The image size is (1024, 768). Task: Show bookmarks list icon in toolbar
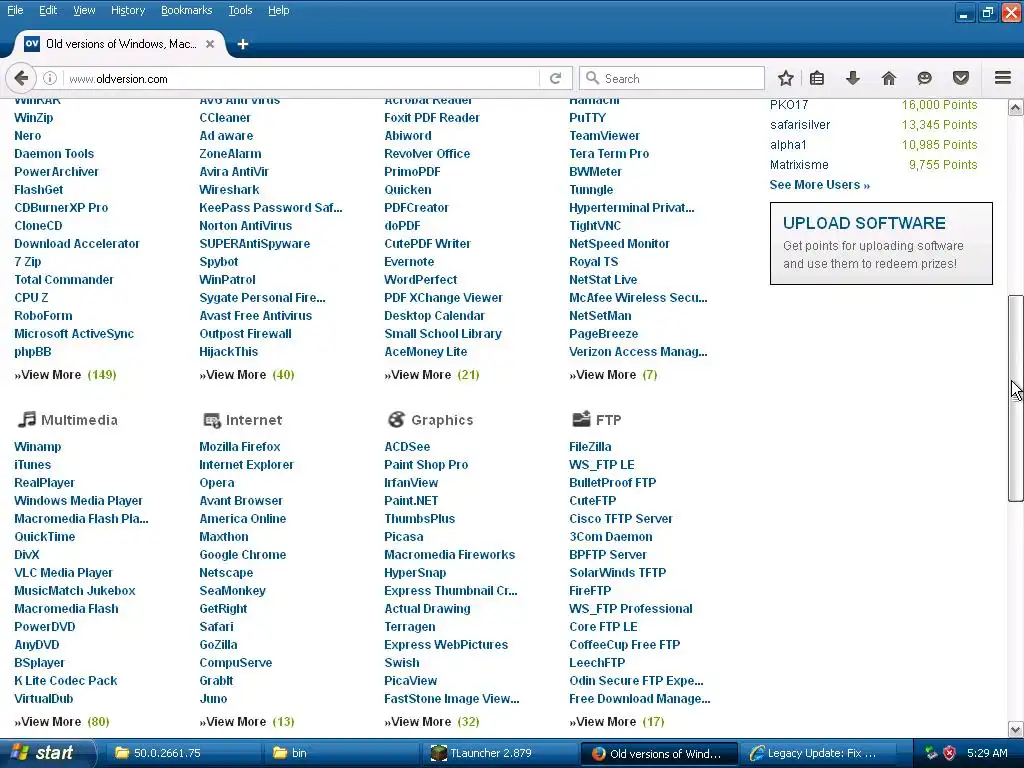click(816, 78)
